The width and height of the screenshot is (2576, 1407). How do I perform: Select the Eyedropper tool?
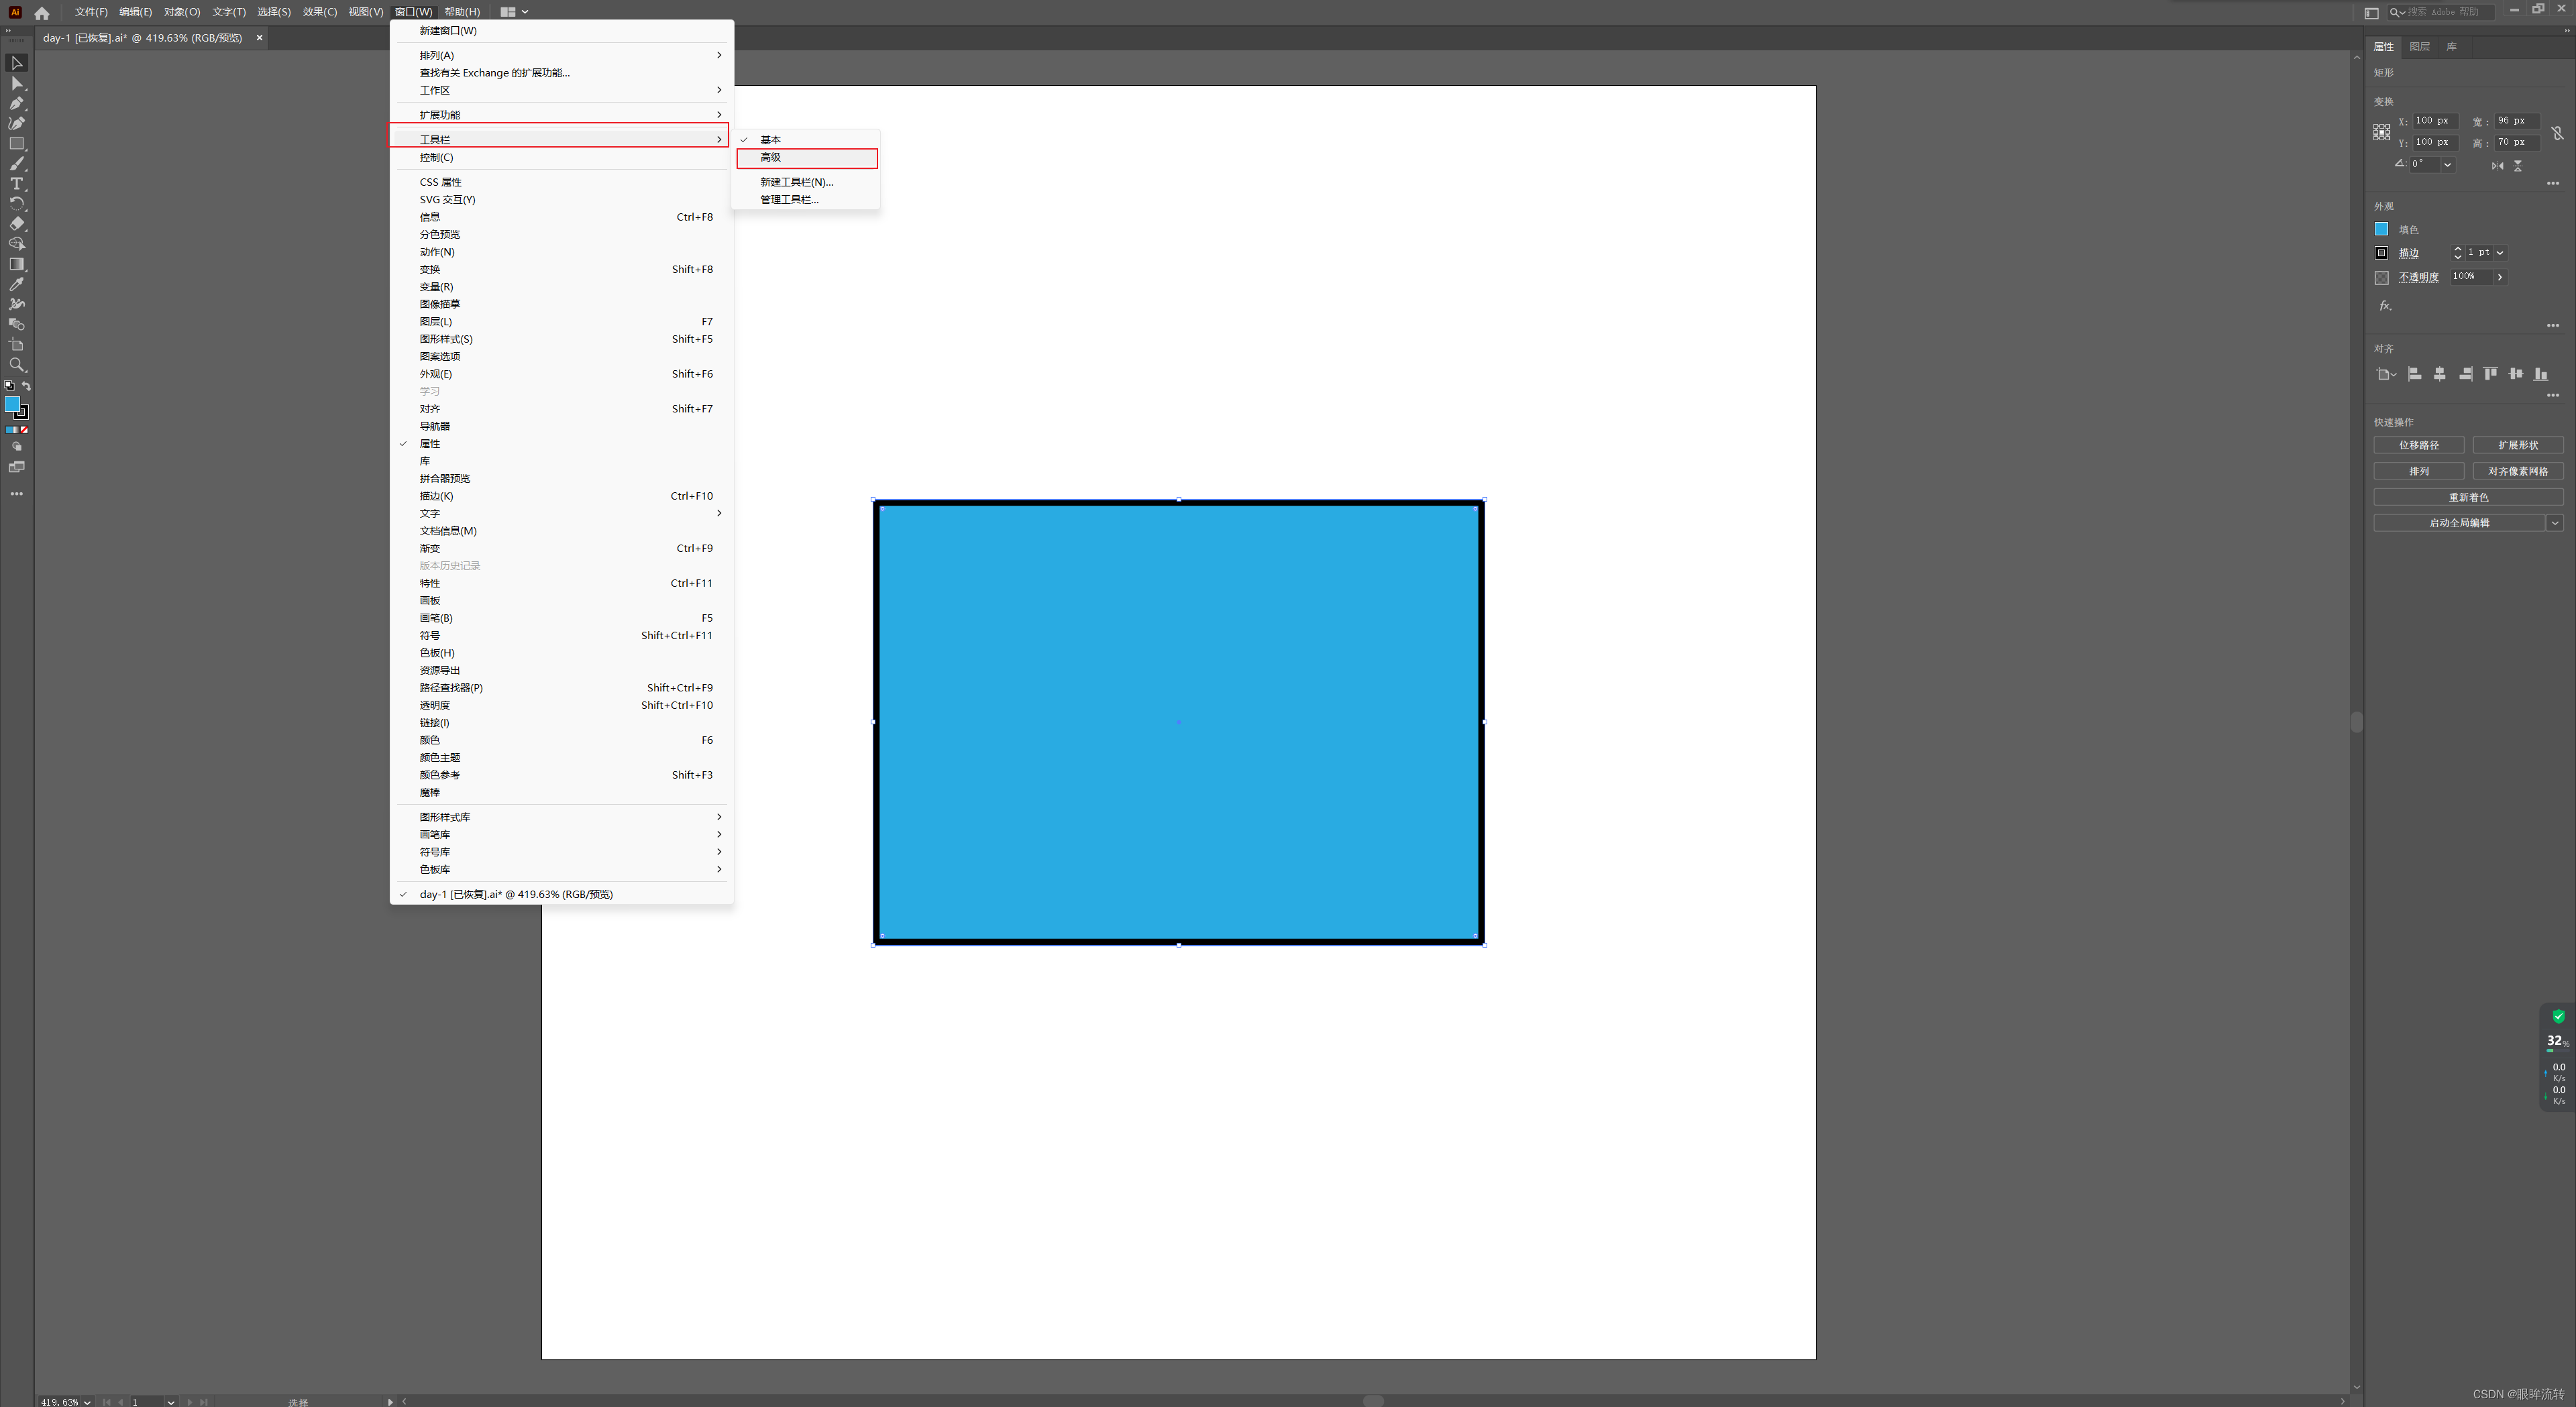tap(17, 284)
